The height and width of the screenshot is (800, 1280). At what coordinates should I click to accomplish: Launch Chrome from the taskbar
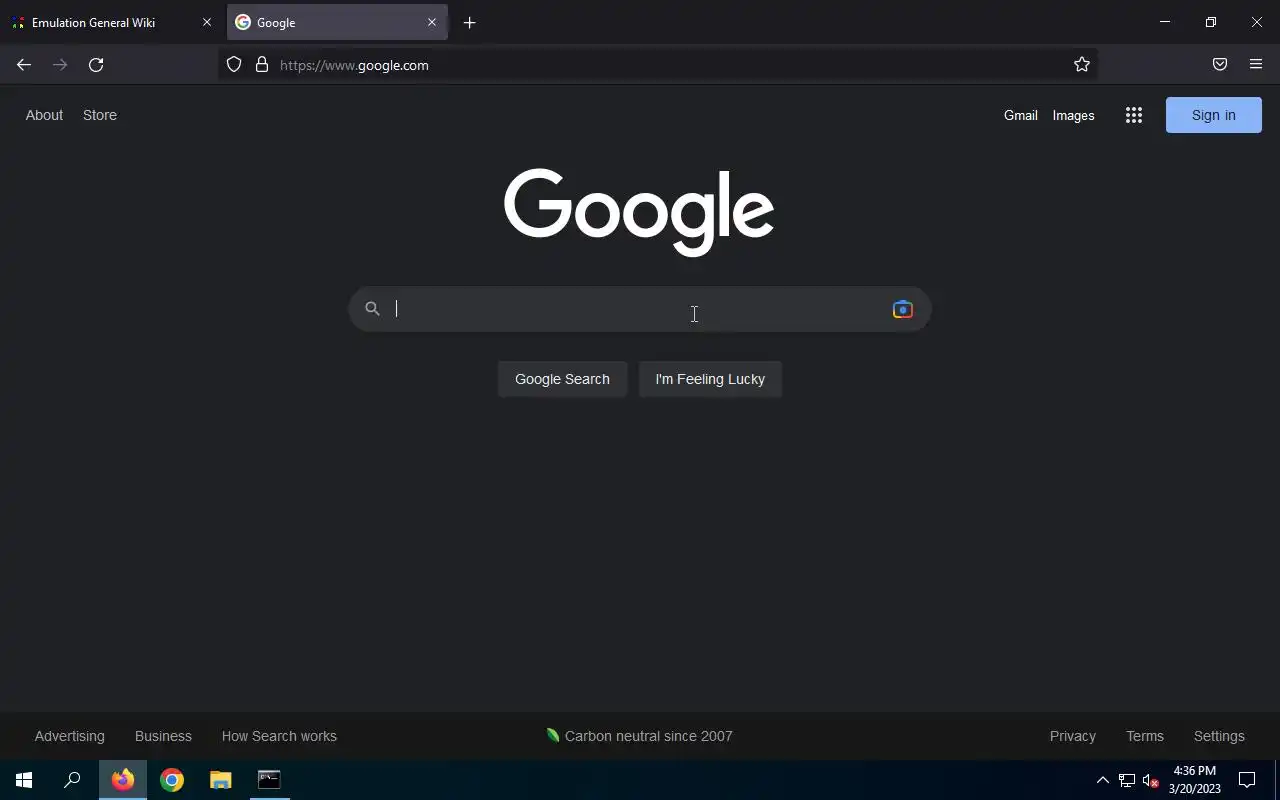[172, 780]
